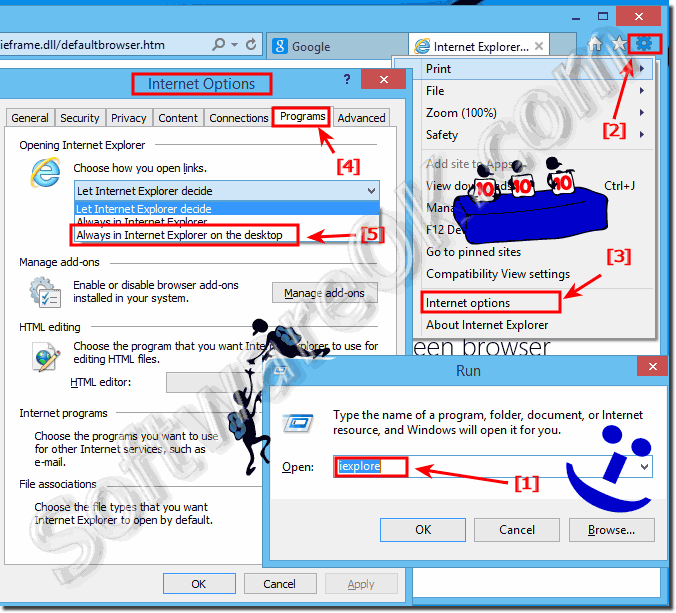Viewport: 676px width, 613px height.
Task: Open the Connections tab
Action: point(238,118)
